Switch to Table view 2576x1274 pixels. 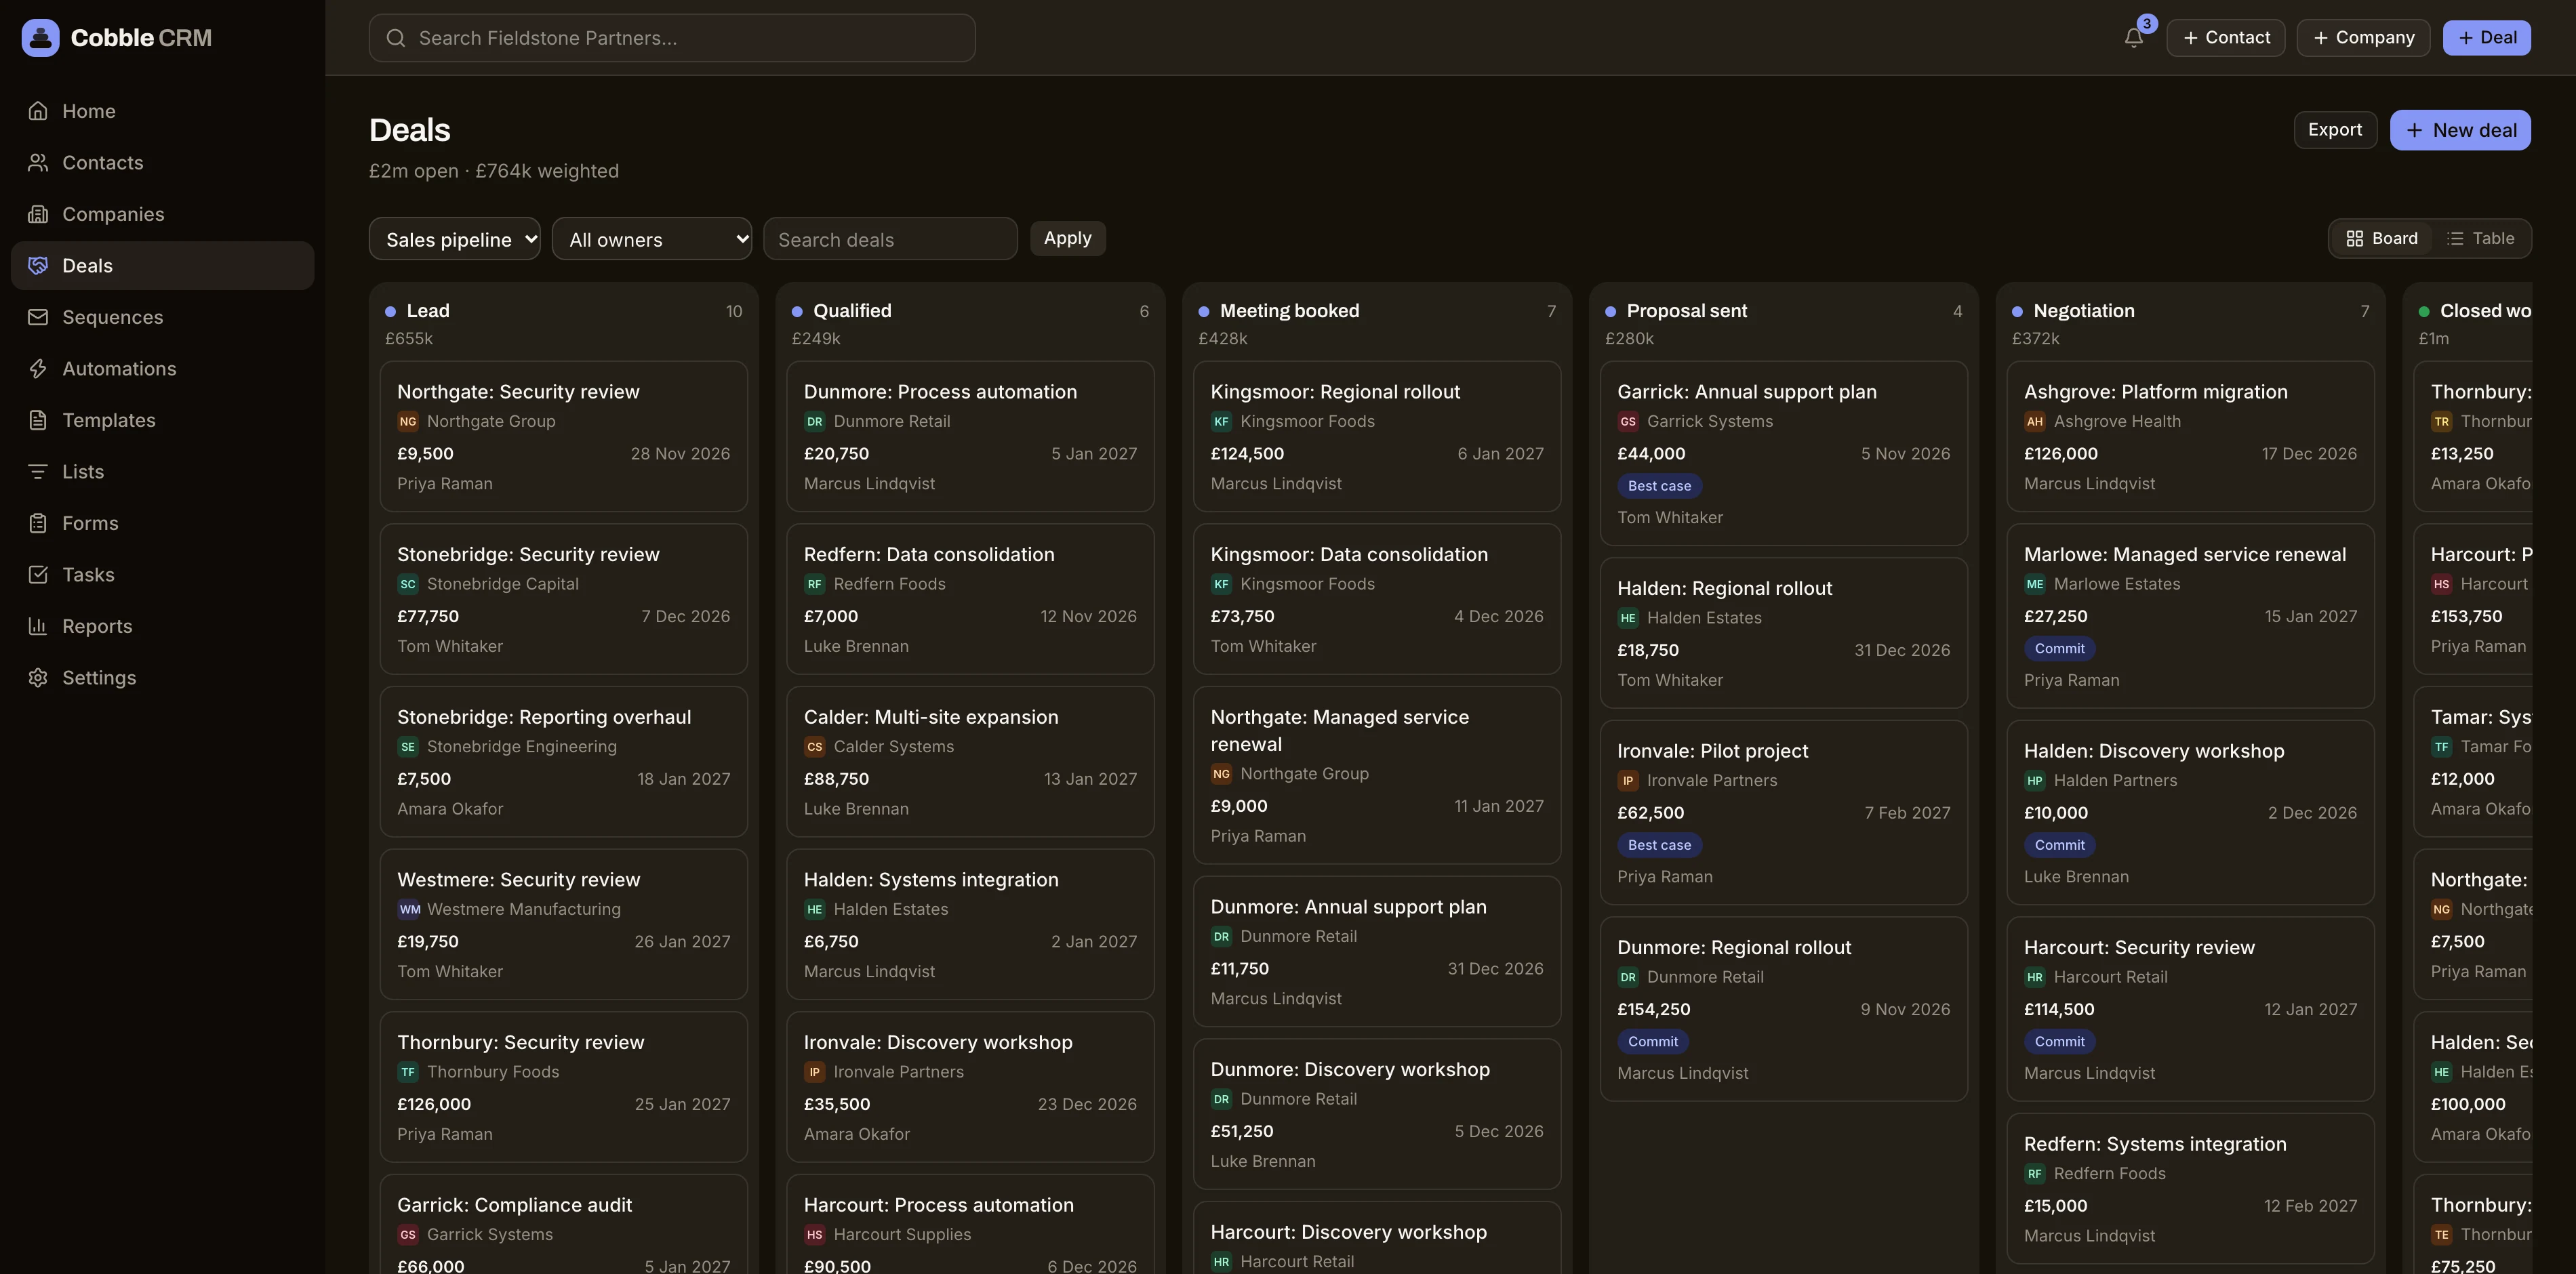point(2480,239)
